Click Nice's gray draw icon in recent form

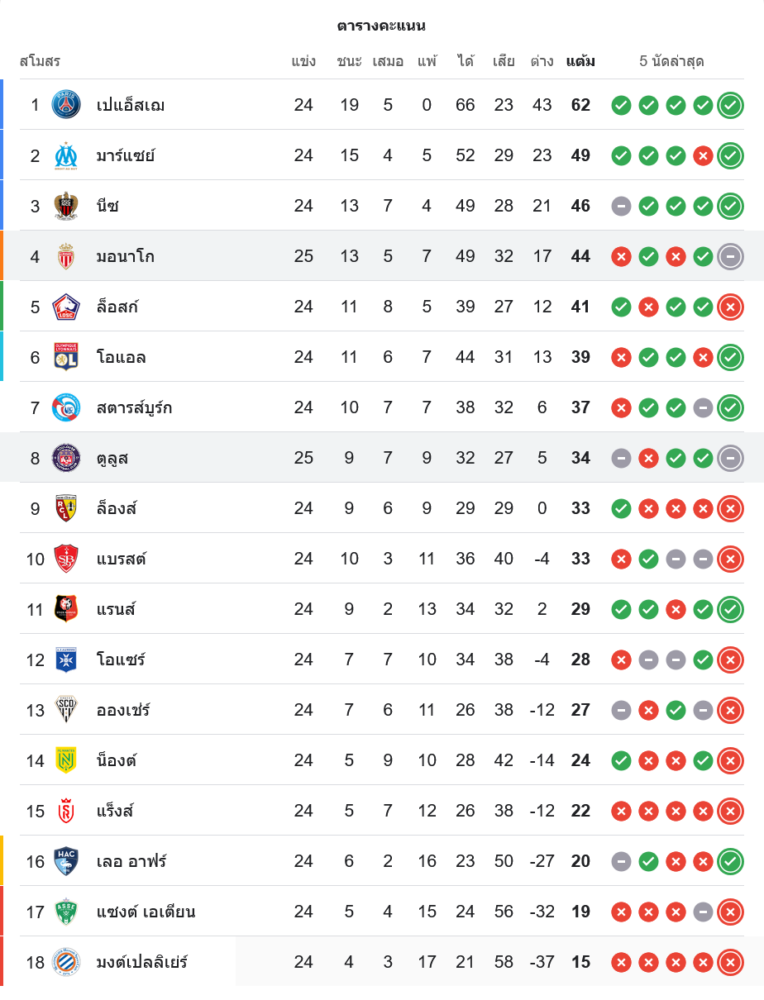point(621,206)
